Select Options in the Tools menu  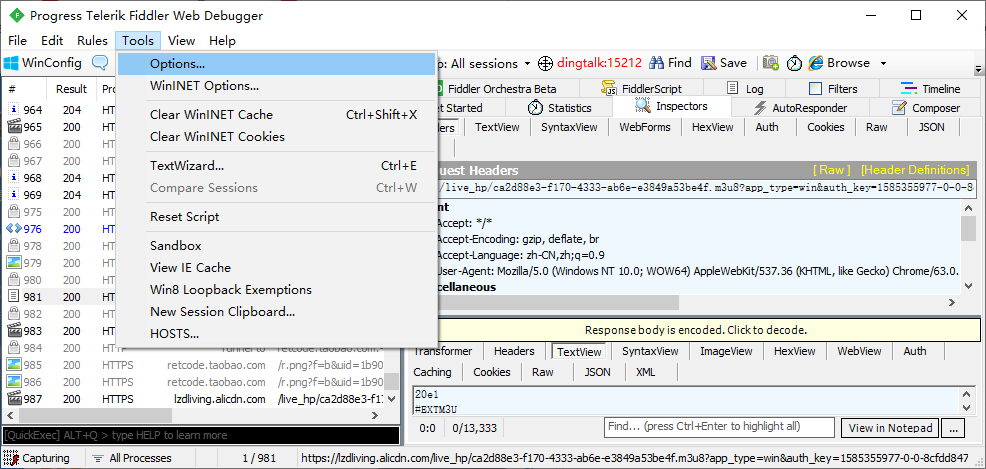(x=277, y=63)
